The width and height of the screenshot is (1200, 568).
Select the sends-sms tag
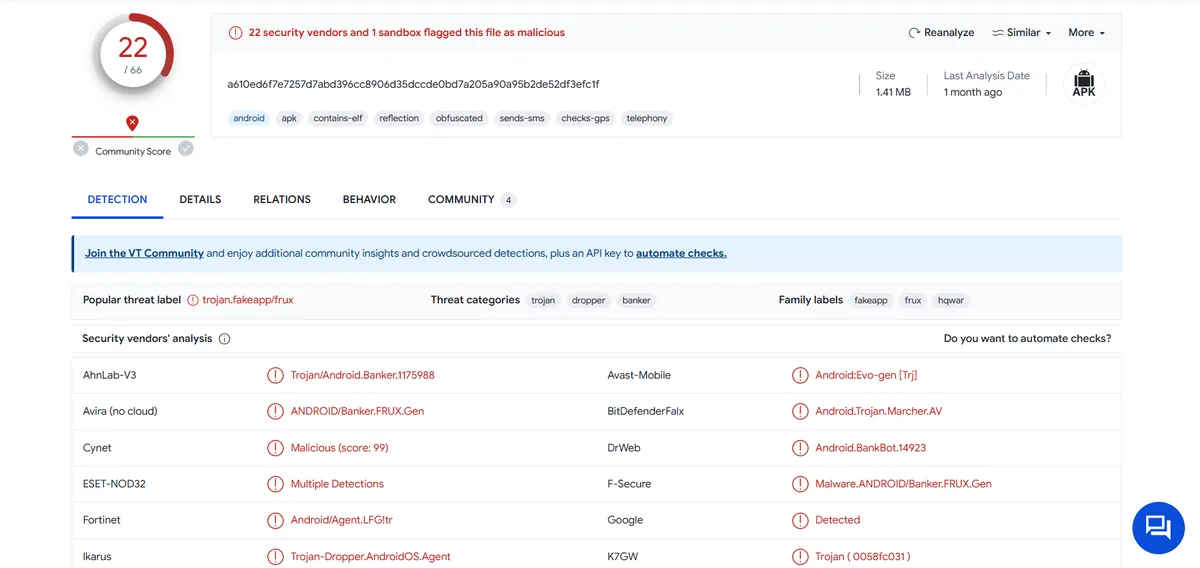[522, 118]
